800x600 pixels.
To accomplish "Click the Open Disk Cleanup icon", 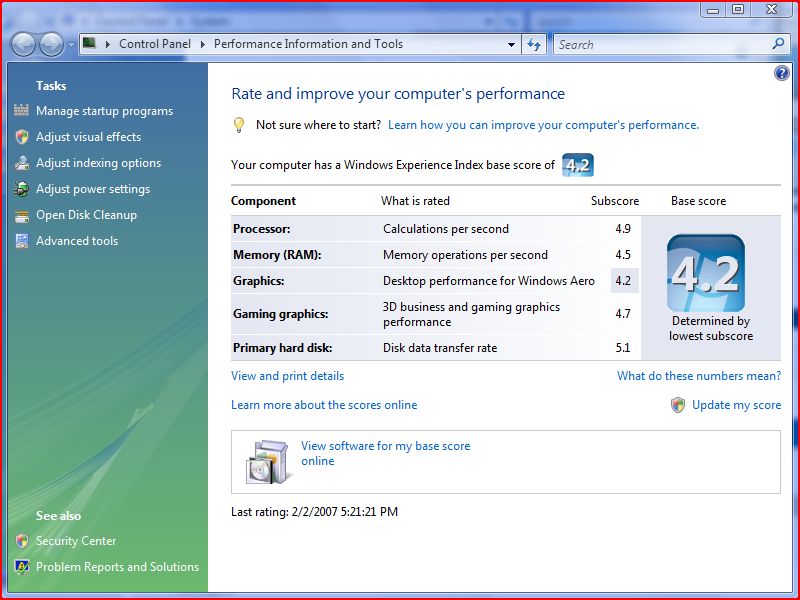I will coord(21,215).
